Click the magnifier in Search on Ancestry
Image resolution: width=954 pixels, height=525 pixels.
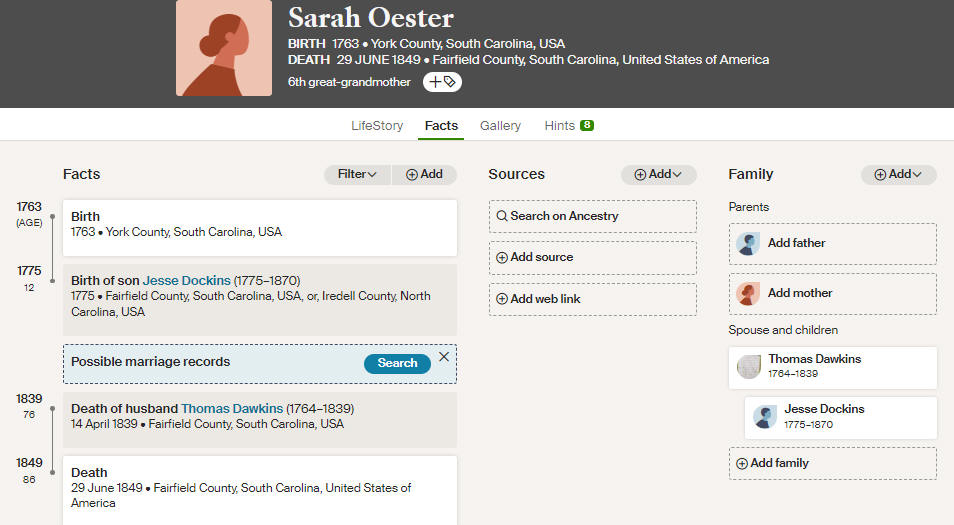(x=502, y=216)
